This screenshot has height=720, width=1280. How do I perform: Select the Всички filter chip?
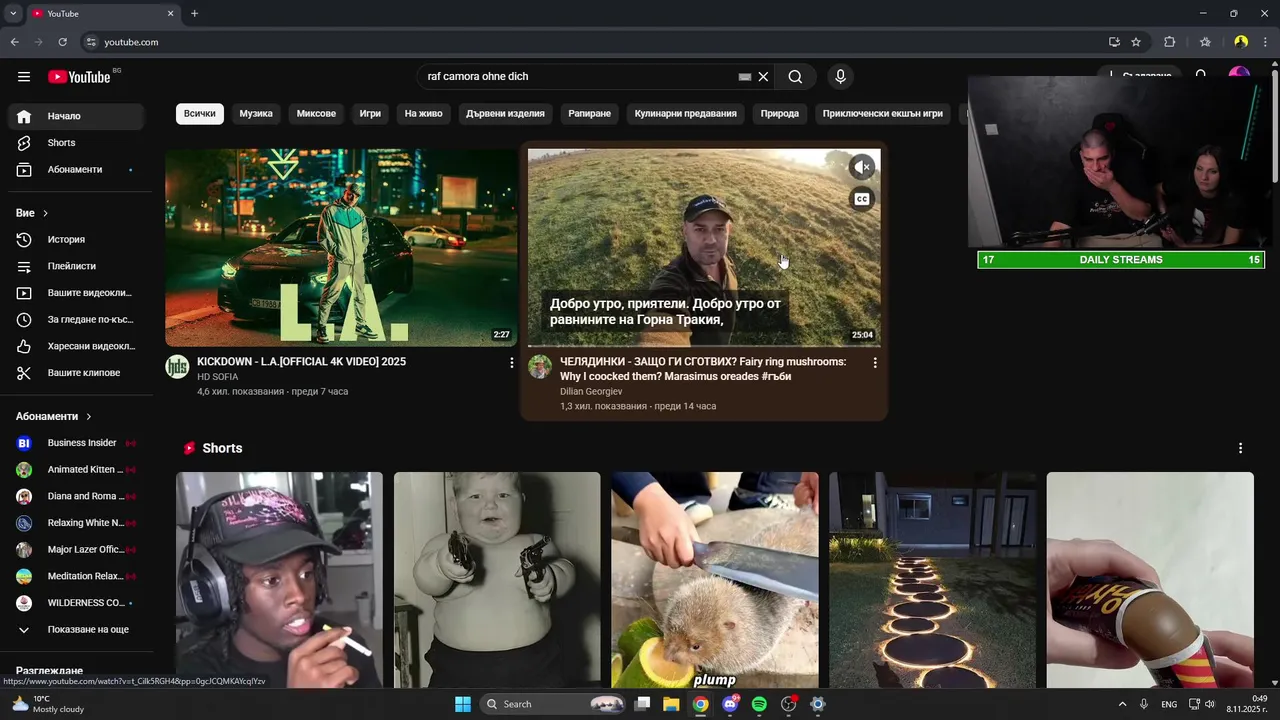200,114
